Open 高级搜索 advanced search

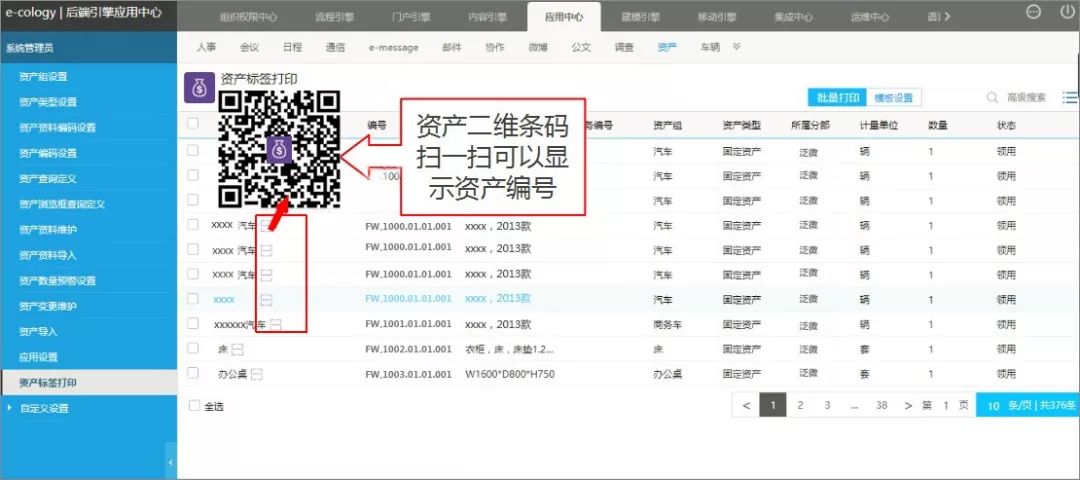pos(1026,98)
